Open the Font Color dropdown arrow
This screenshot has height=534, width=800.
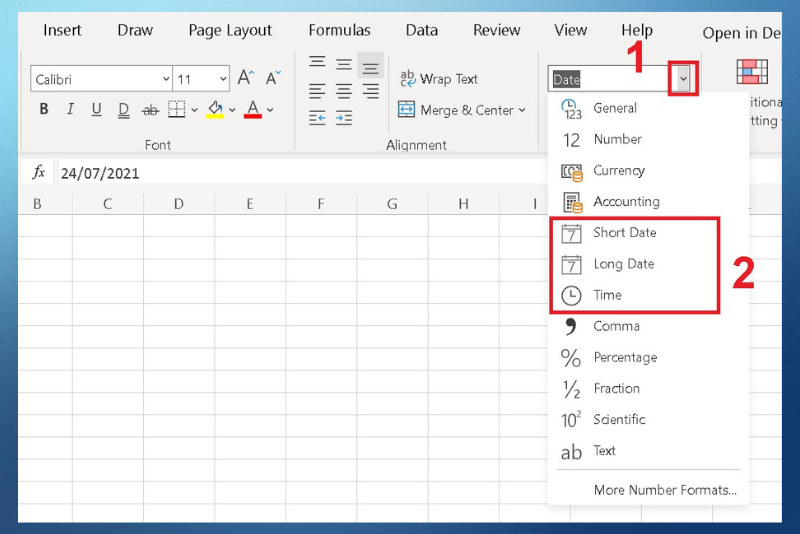[270, 110]
